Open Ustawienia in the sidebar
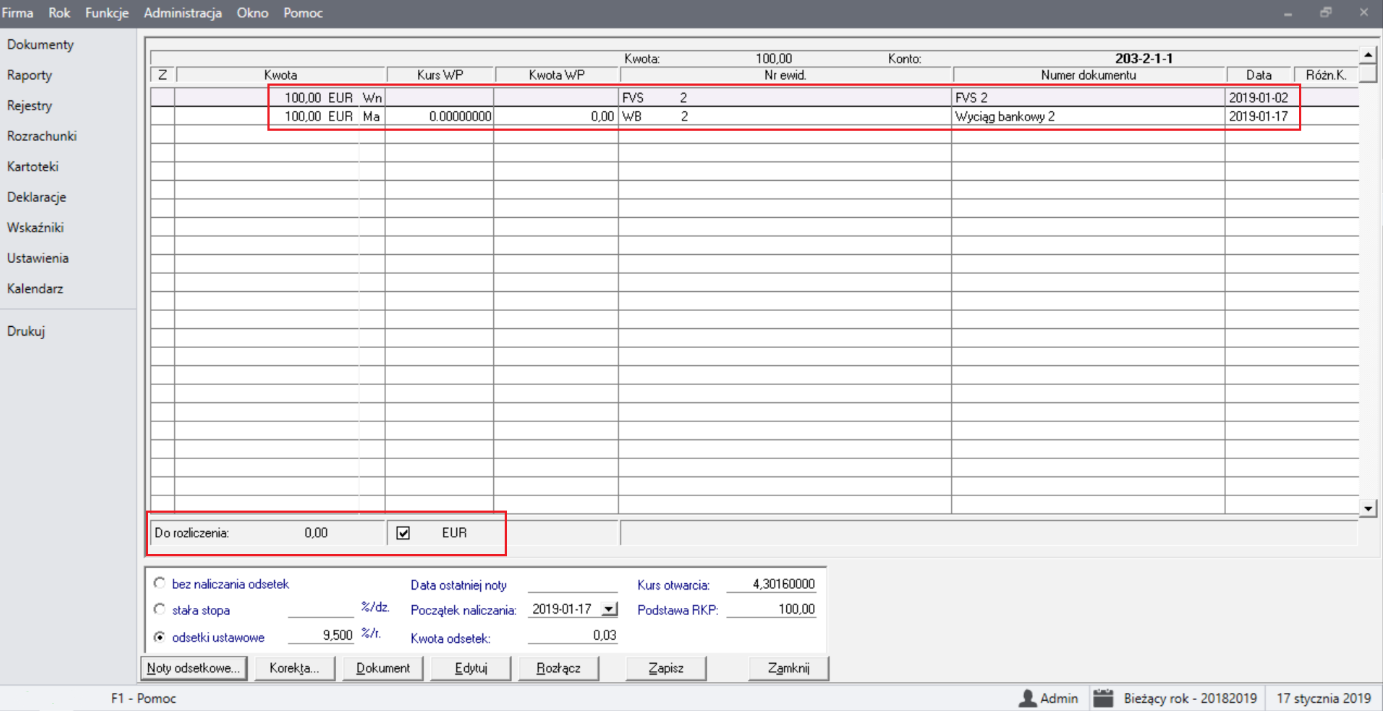This screenshot has height=711, width=1383. pyautogui.click(x=37, y=258)
